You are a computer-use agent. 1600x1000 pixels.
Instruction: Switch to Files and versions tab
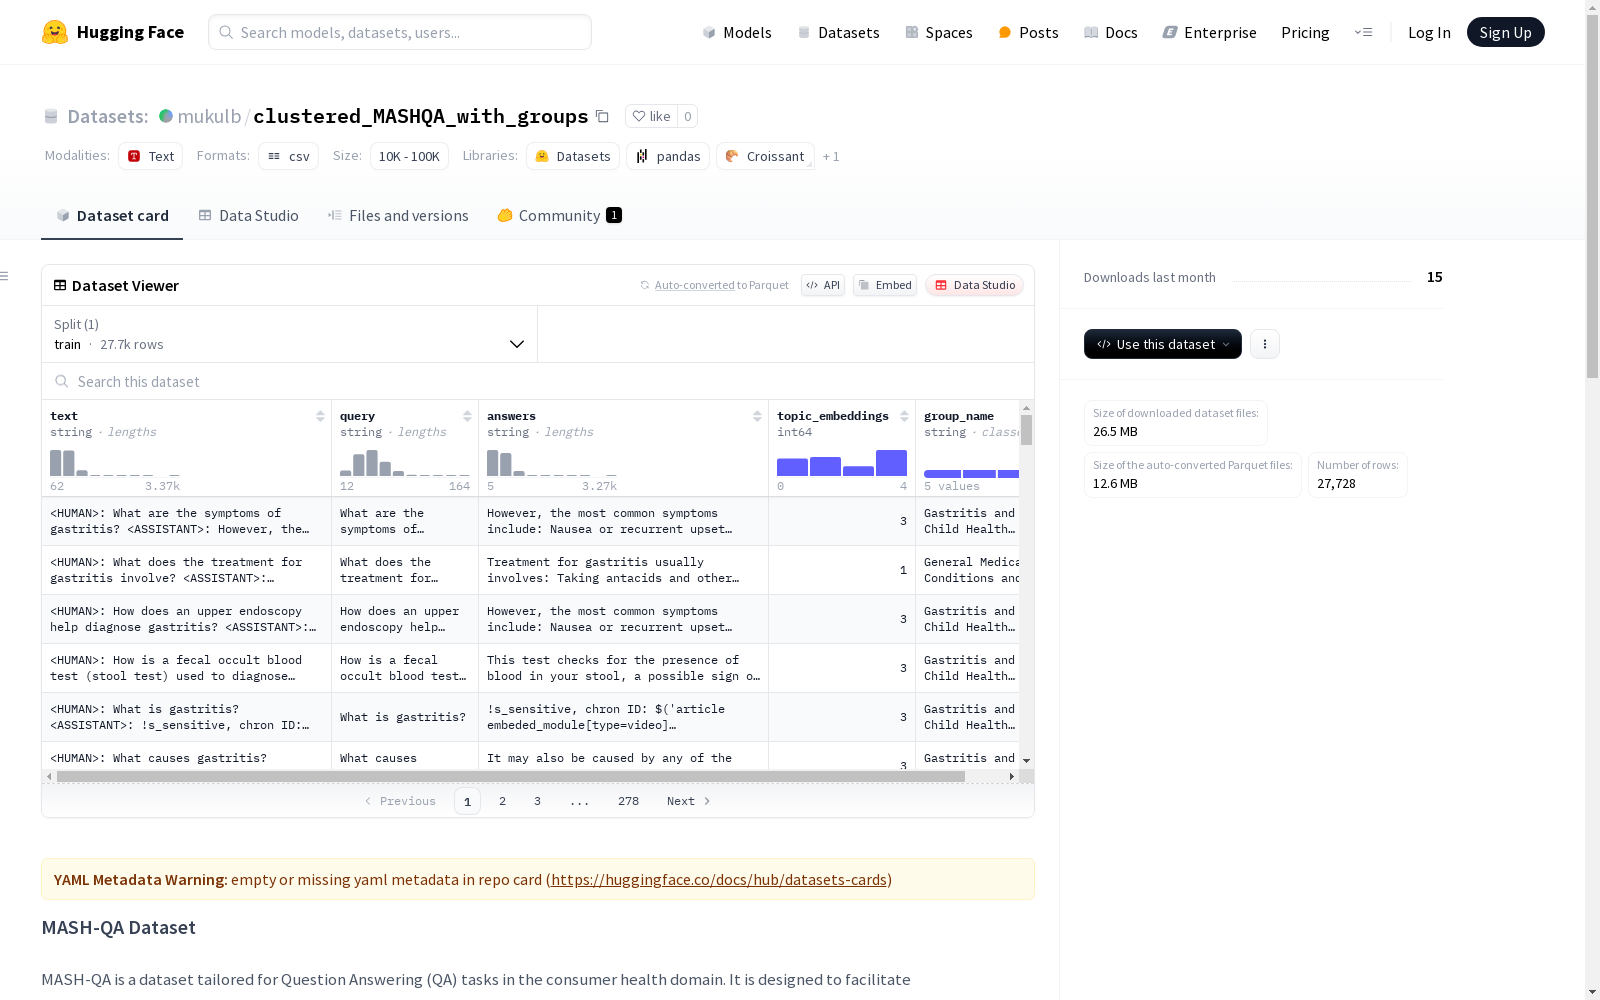pyautogui.click(x=398, y=215)
